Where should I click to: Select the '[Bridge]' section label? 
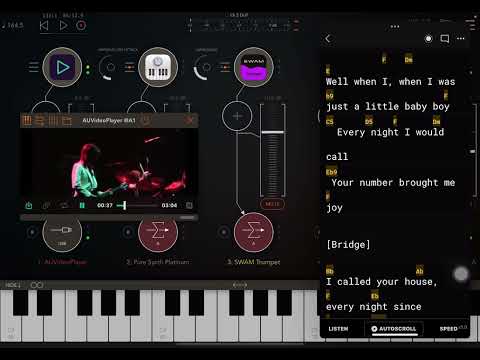pos(348,245)
